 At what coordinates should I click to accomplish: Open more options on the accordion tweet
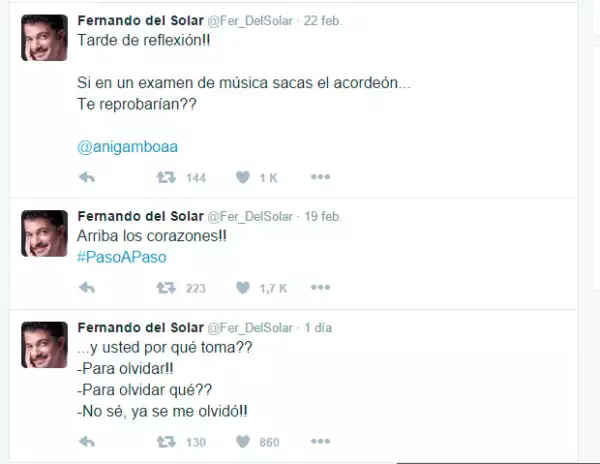320,177
